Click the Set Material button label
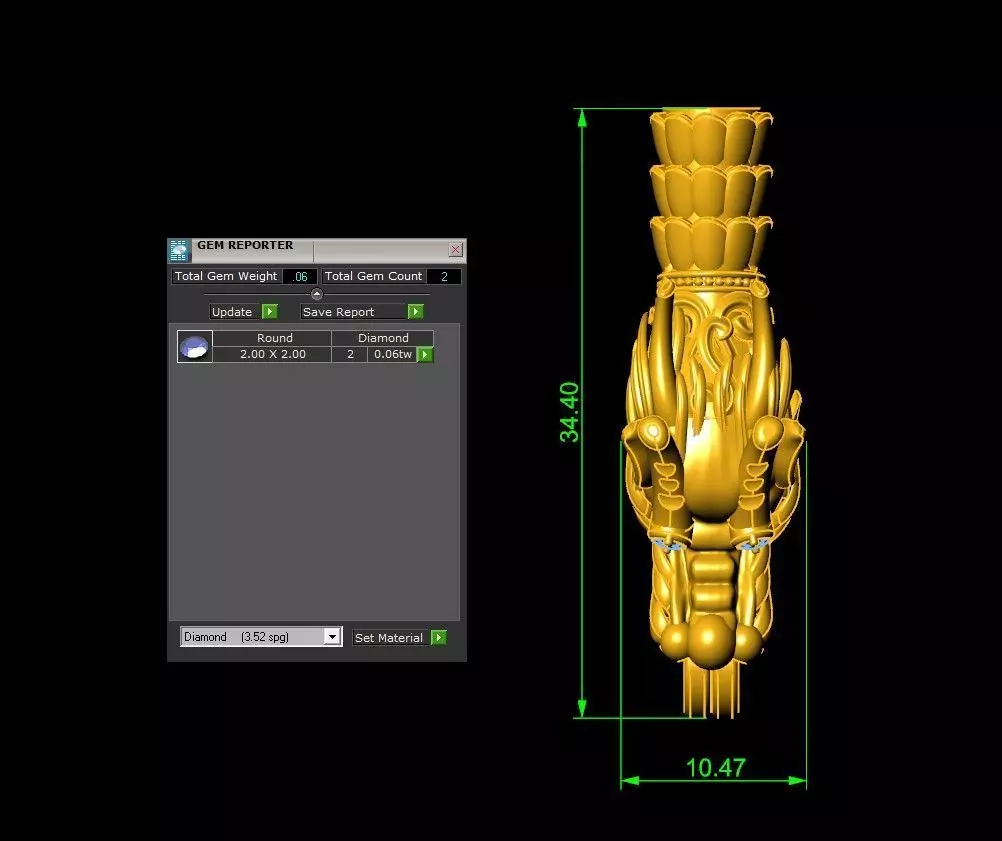 (389, 638)
